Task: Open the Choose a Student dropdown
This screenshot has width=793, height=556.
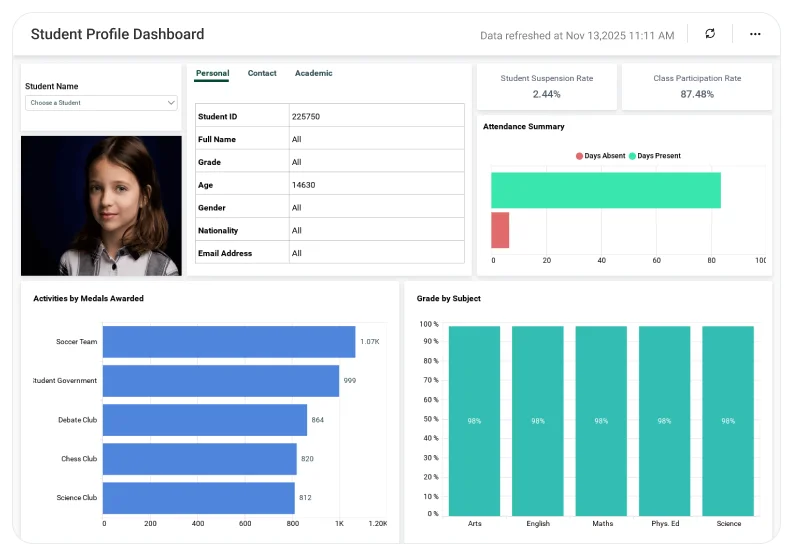Action: (x=101, y=103)
